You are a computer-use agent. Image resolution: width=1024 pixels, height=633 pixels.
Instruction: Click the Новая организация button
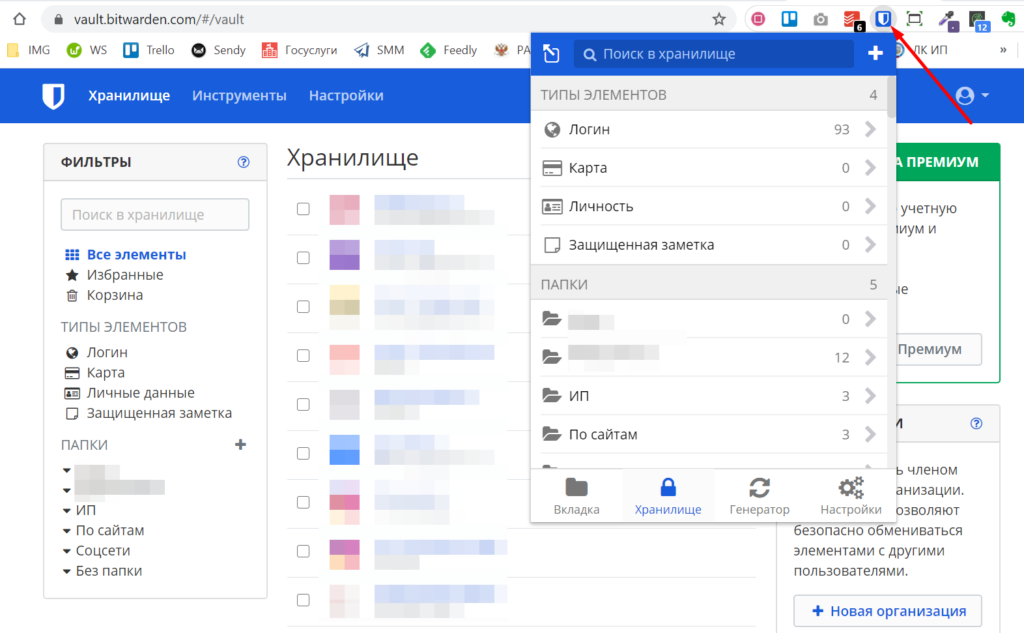pyautogui.click(x=887, y=611)
